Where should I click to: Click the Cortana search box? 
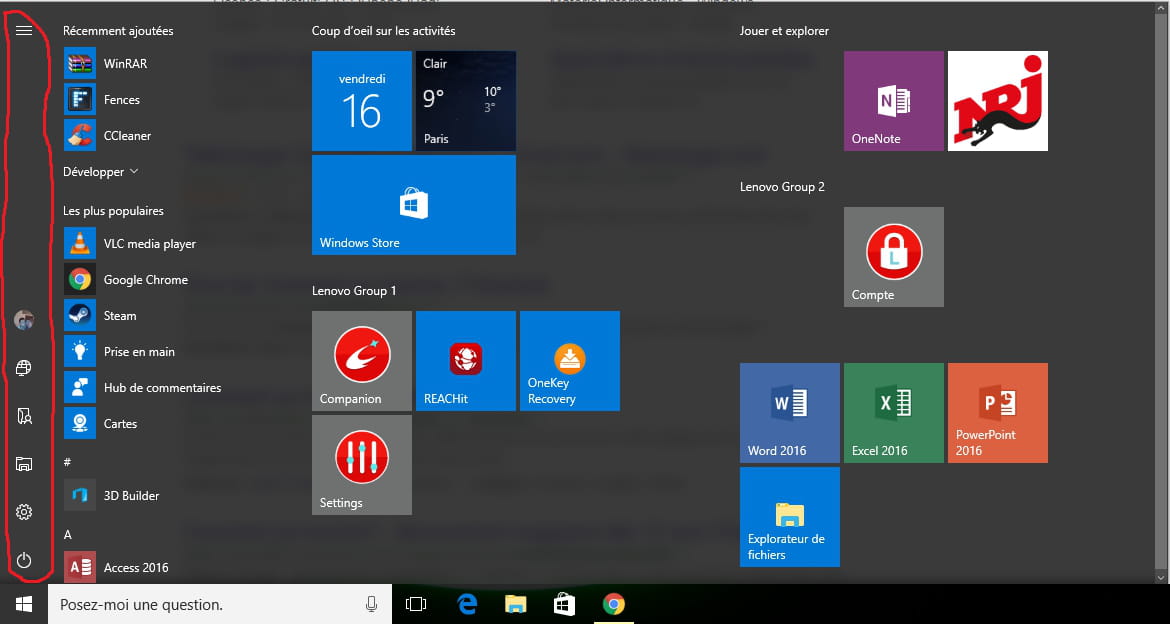coord(220,604)
